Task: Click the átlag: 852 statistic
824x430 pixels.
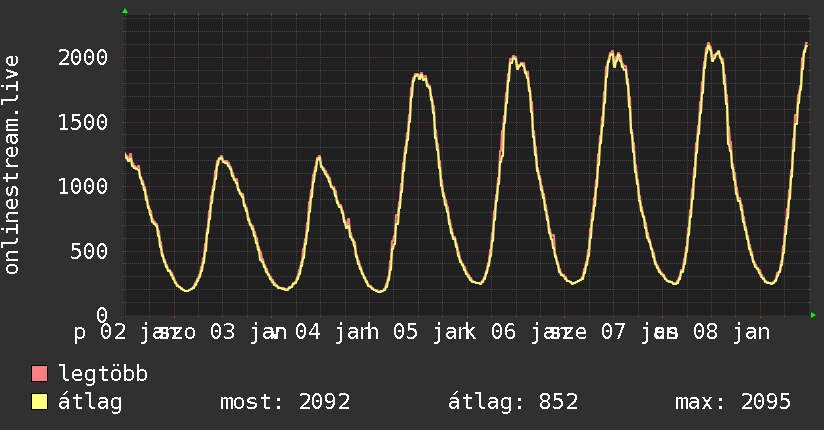Action: click(513, 403)
